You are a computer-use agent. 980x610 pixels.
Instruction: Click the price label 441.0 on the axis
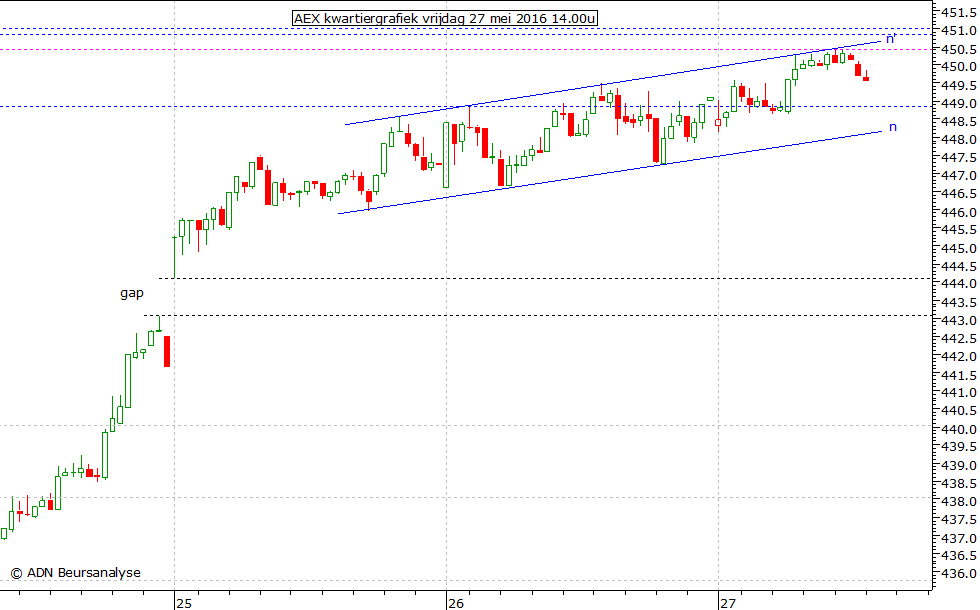[960, 393]
